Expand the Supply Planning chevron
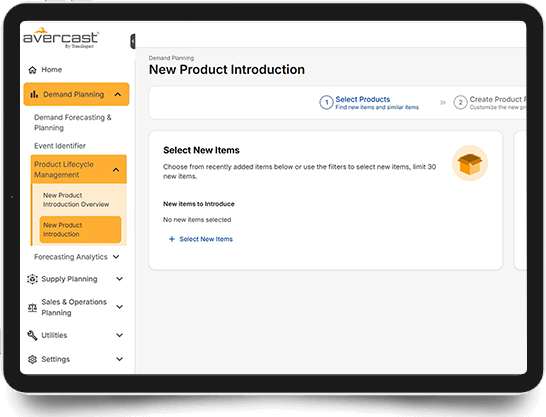This screenshot has width=546, height=417. click(x=119, y=279)
